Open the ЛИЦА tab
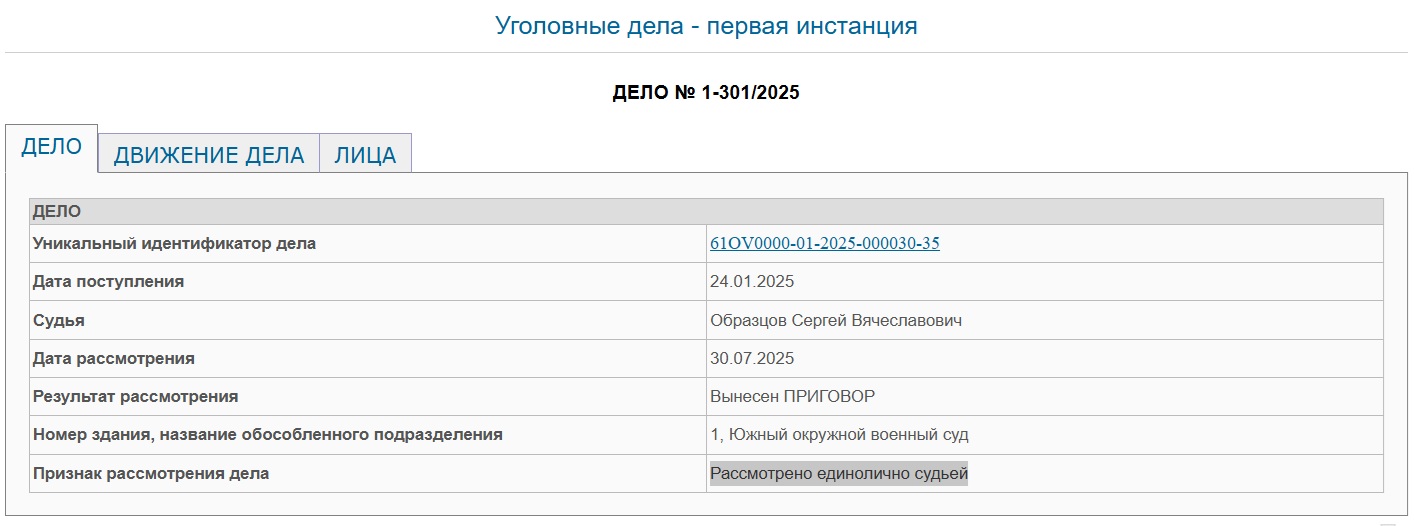The width and height of the screenshot is (1414, 526). (365, 155)
